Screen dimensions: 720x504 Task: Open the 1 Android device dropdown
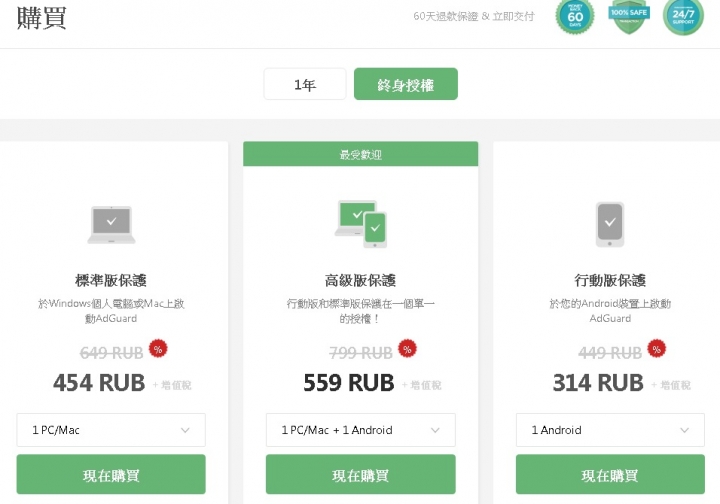(610, 430)
